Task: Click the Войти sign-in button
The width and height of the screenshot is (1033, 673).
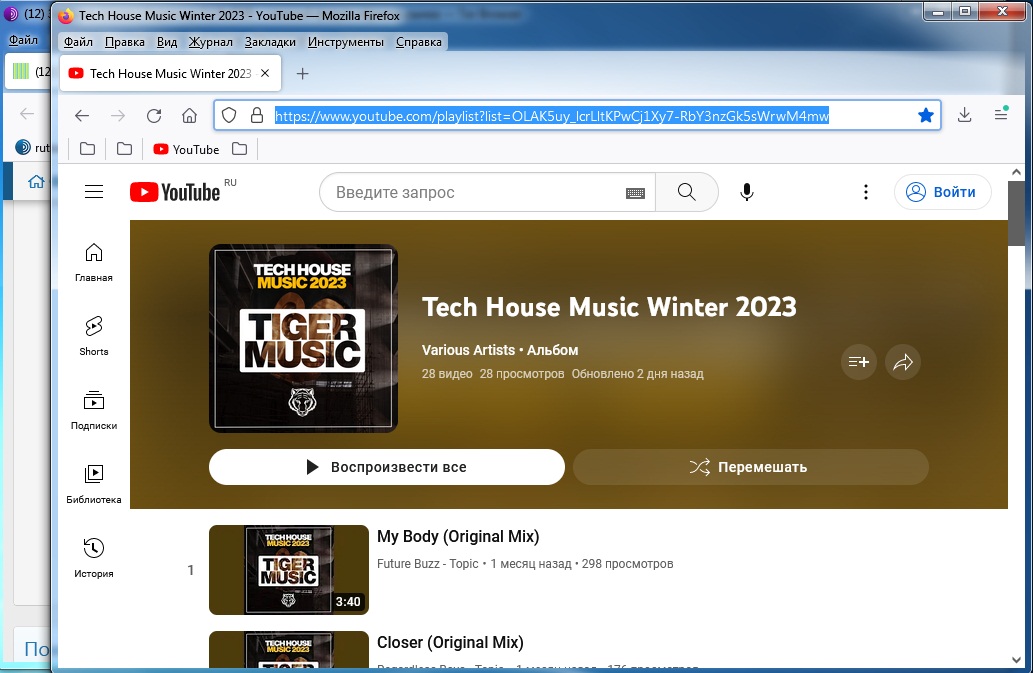Action: 942,192
